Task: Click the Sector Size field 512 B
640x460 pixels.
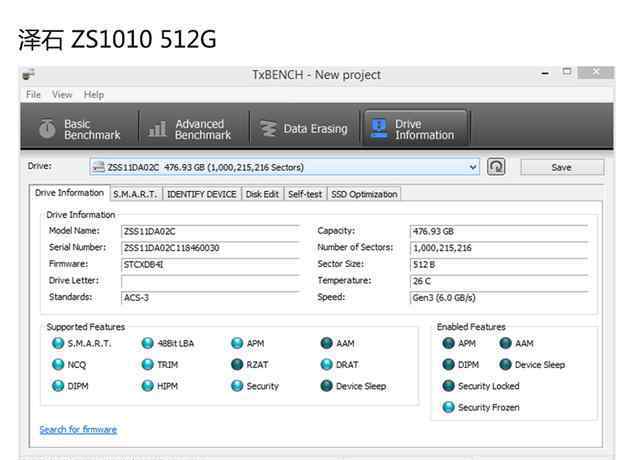Action: [x=499, y=264]
